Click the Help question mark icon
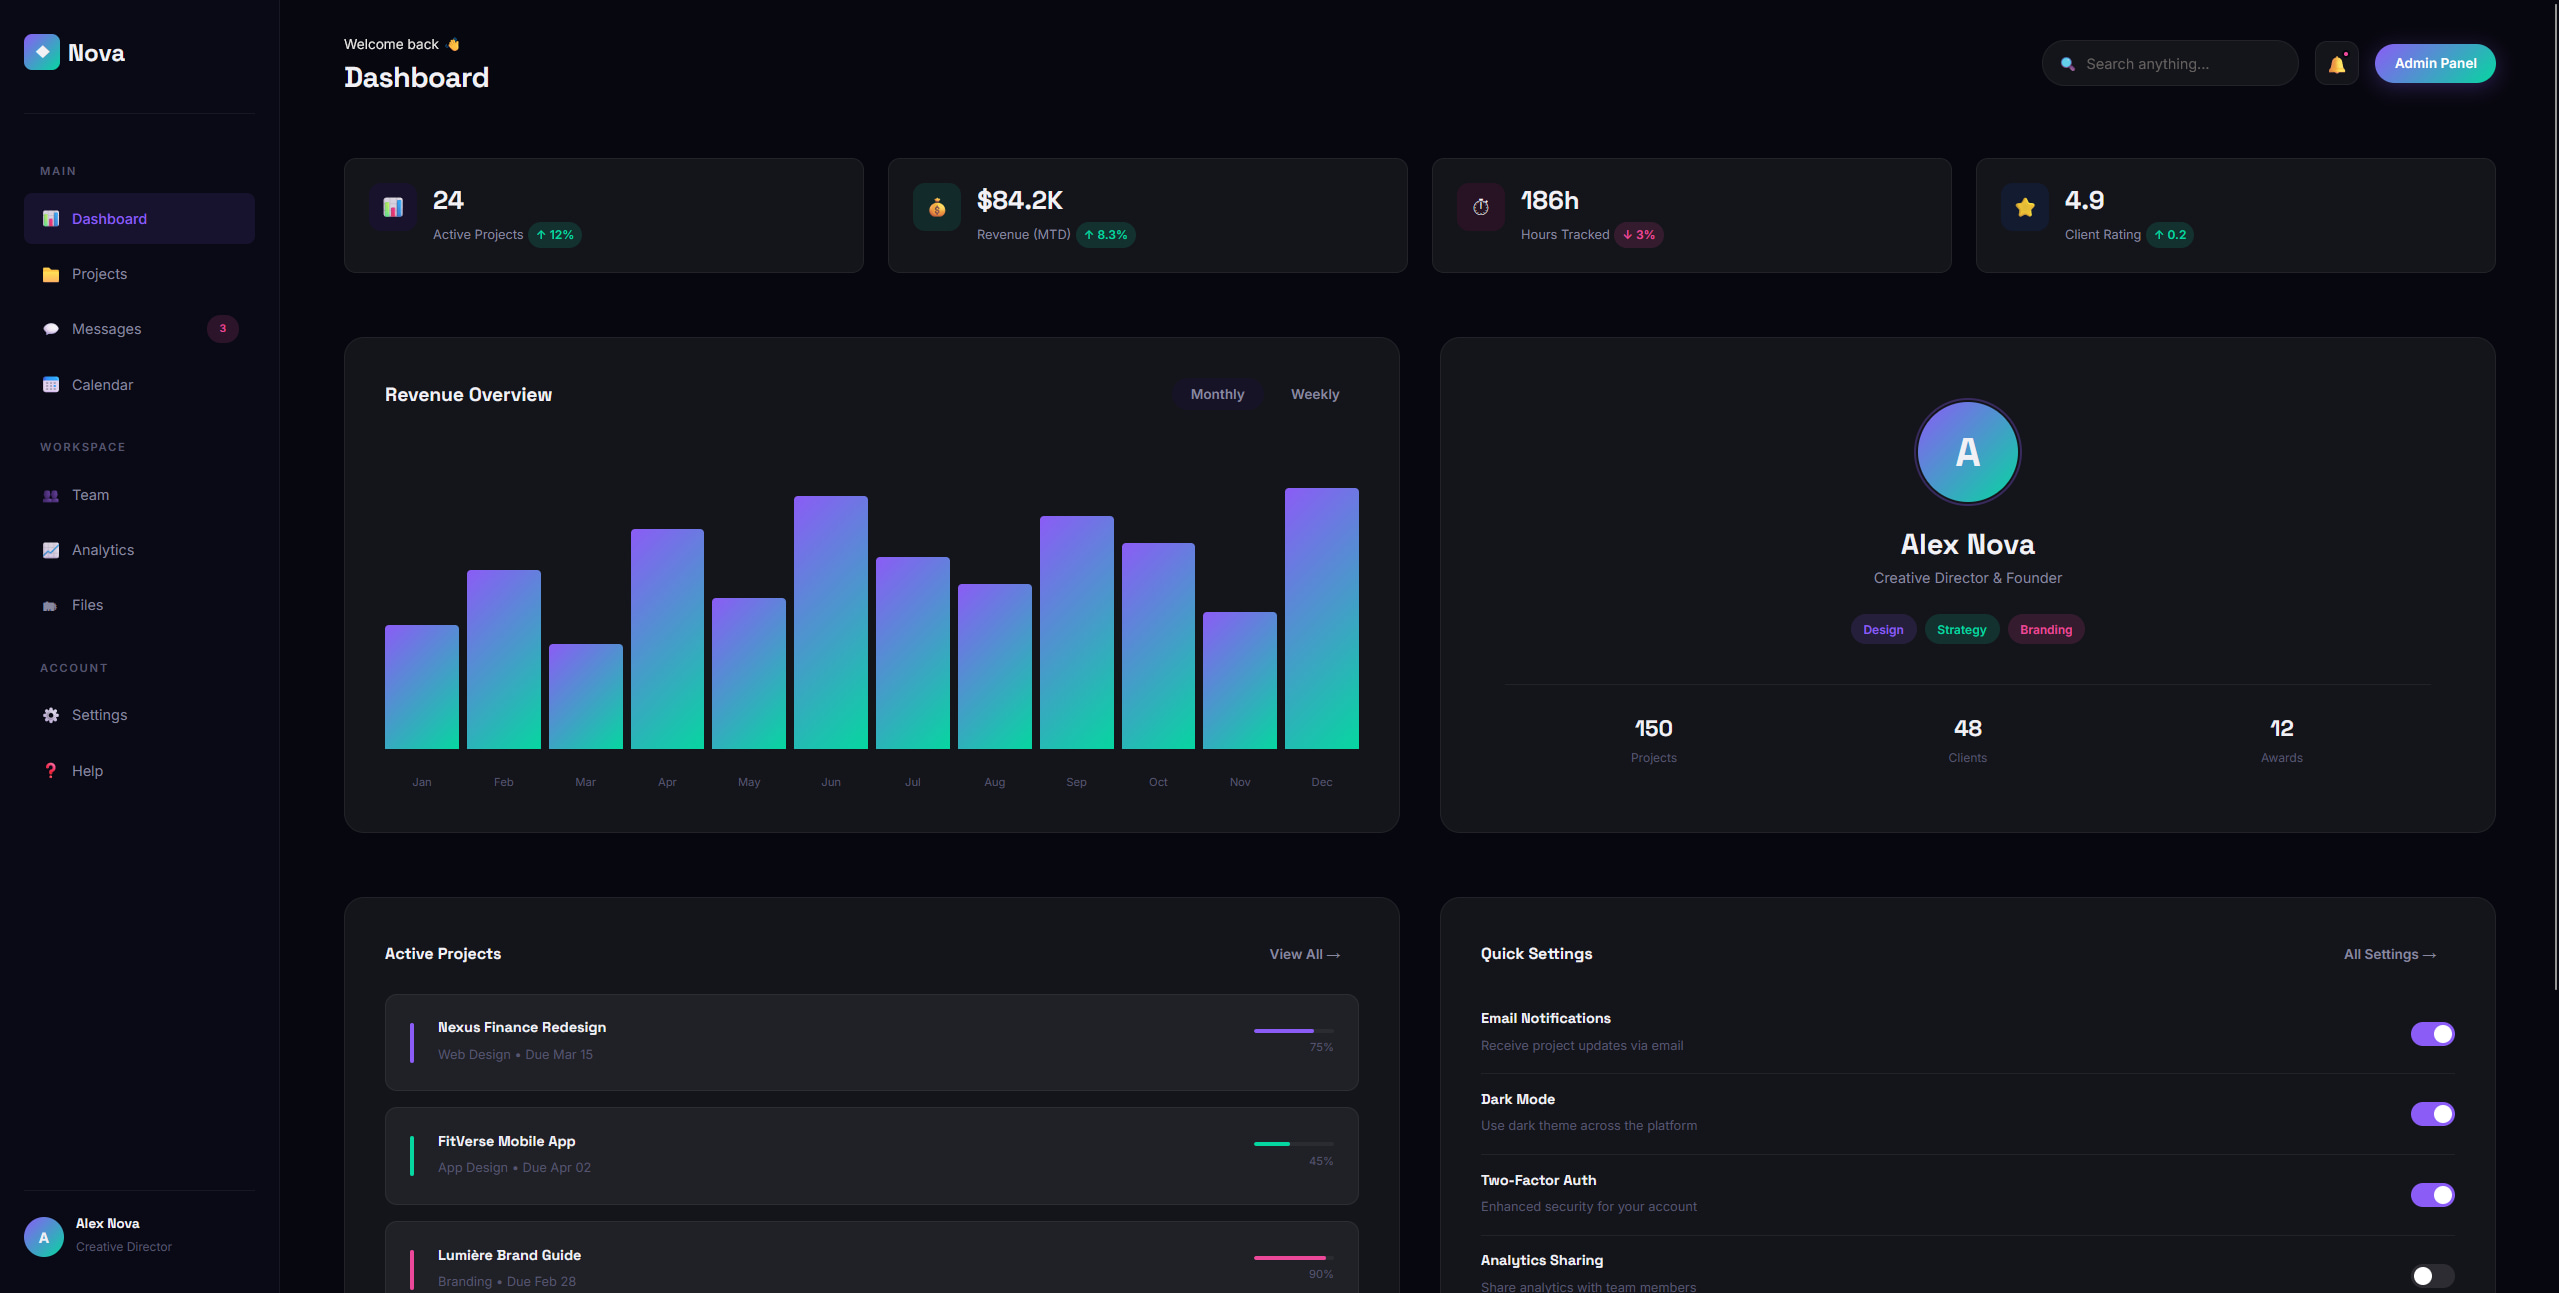Viewport: 2559px width, 1293px height. pyautogui.click(x=51, y=771)
